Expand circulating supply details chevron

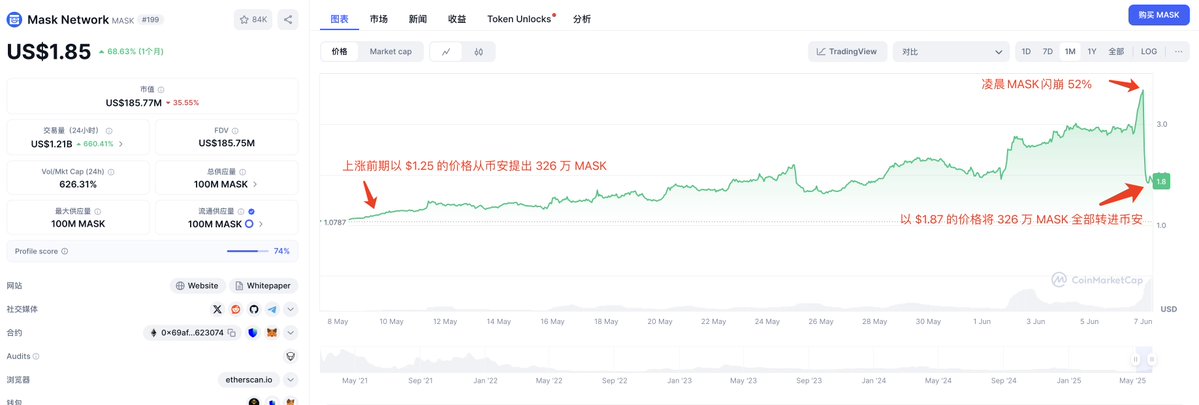pyautogui.click(x=261, y=224)
